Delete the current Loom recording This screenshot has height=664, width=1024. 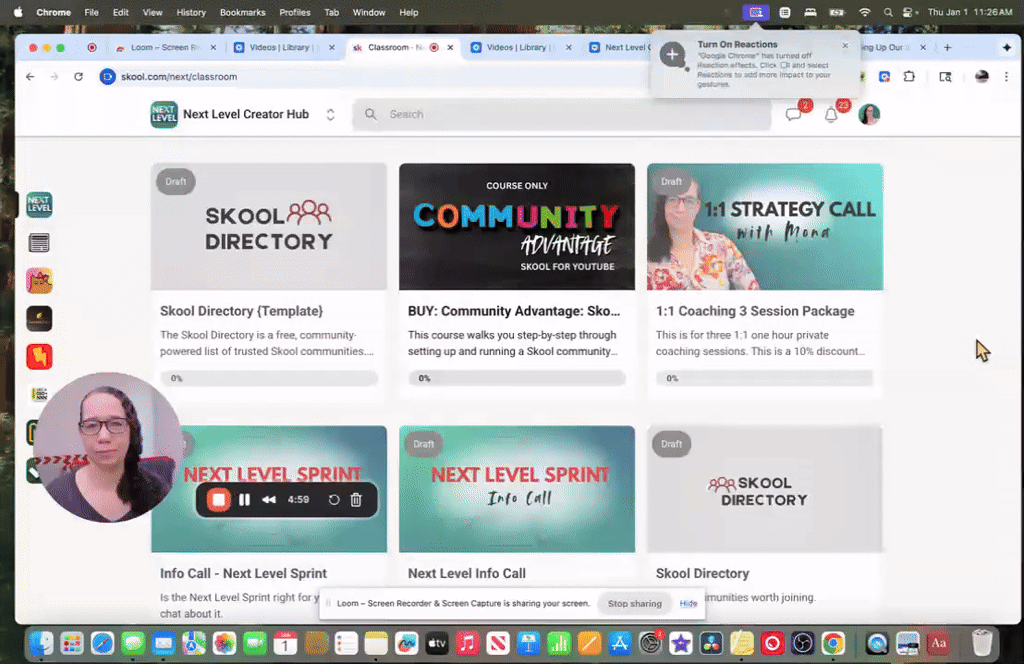(x=356, y=500)
